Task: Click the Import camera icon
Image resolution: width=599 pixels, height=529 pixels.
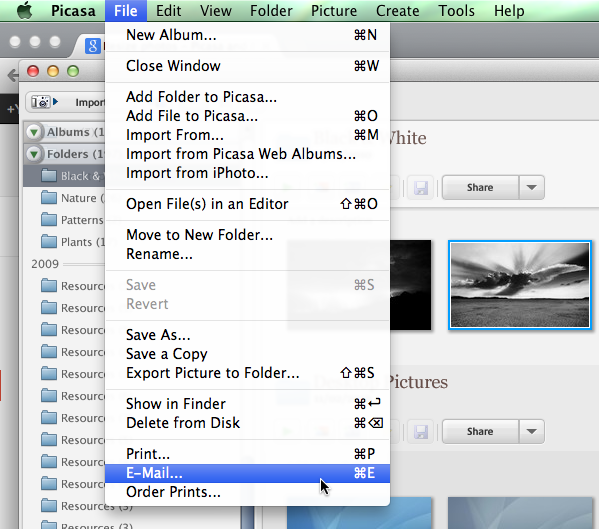Action: (x=41, y=102)
